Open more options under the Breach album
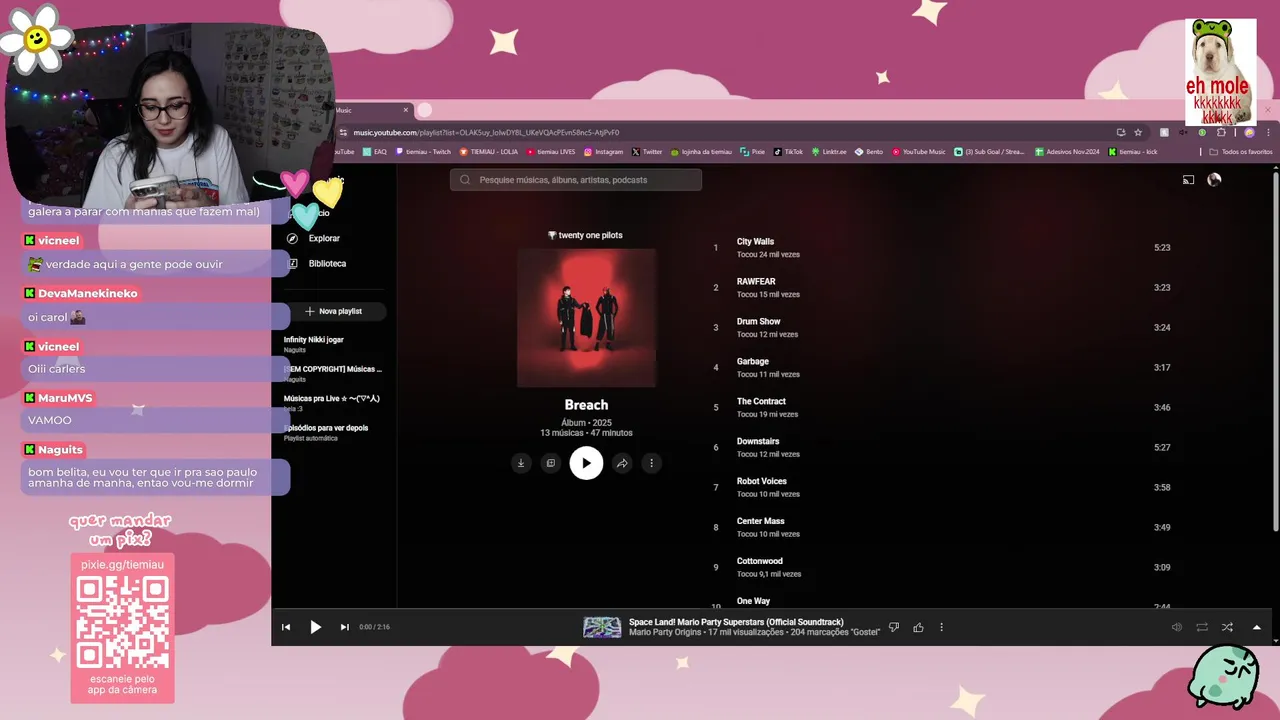The width and height of the screenshot is (1280, 720). point(651,463)
